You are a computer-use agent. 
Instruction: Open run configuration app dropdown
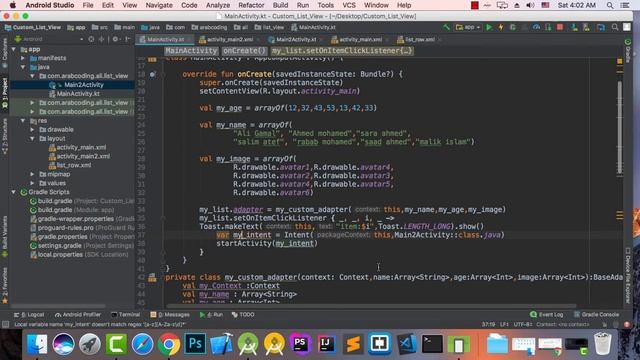click(468, 27)
